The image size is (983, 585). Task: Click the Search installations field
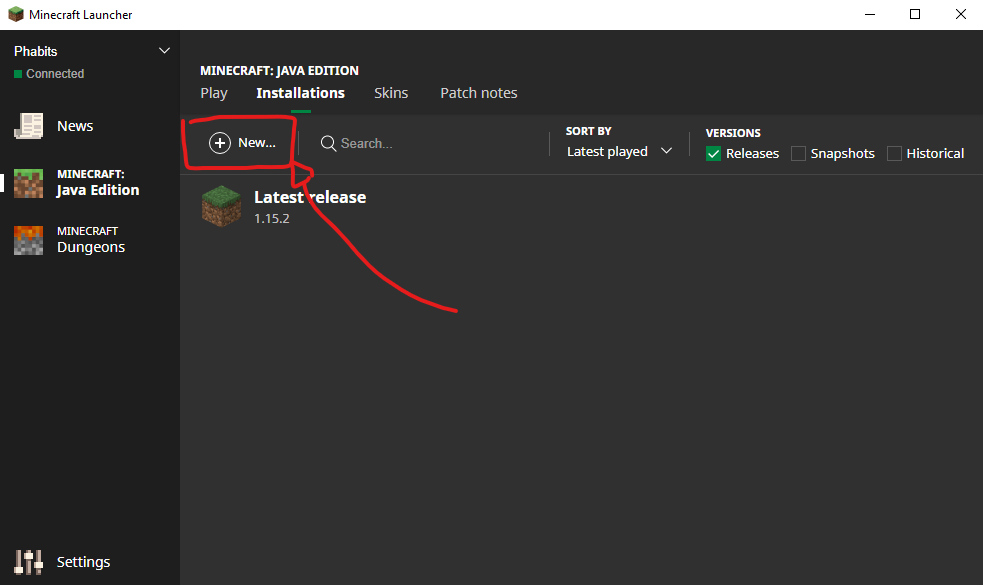(426, 144)
